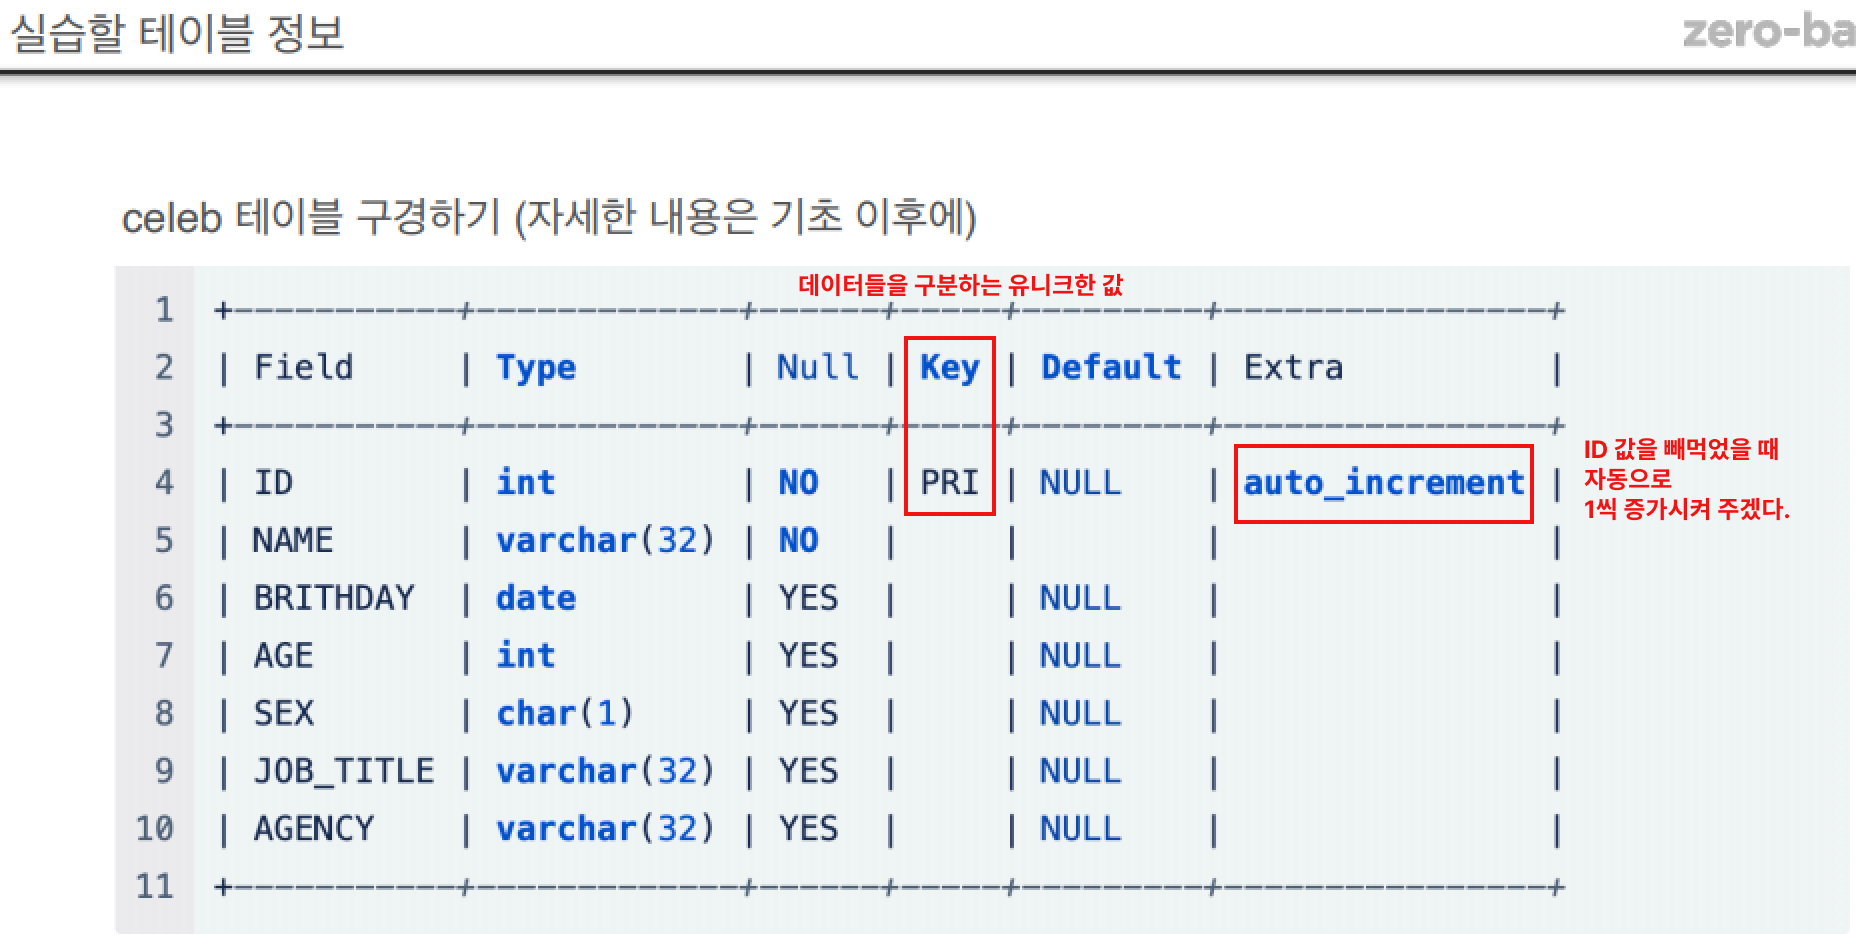Click the 'JOB_TITLE' field name cell
This screenshot has height=944, width=1856.
coord(344,771)
